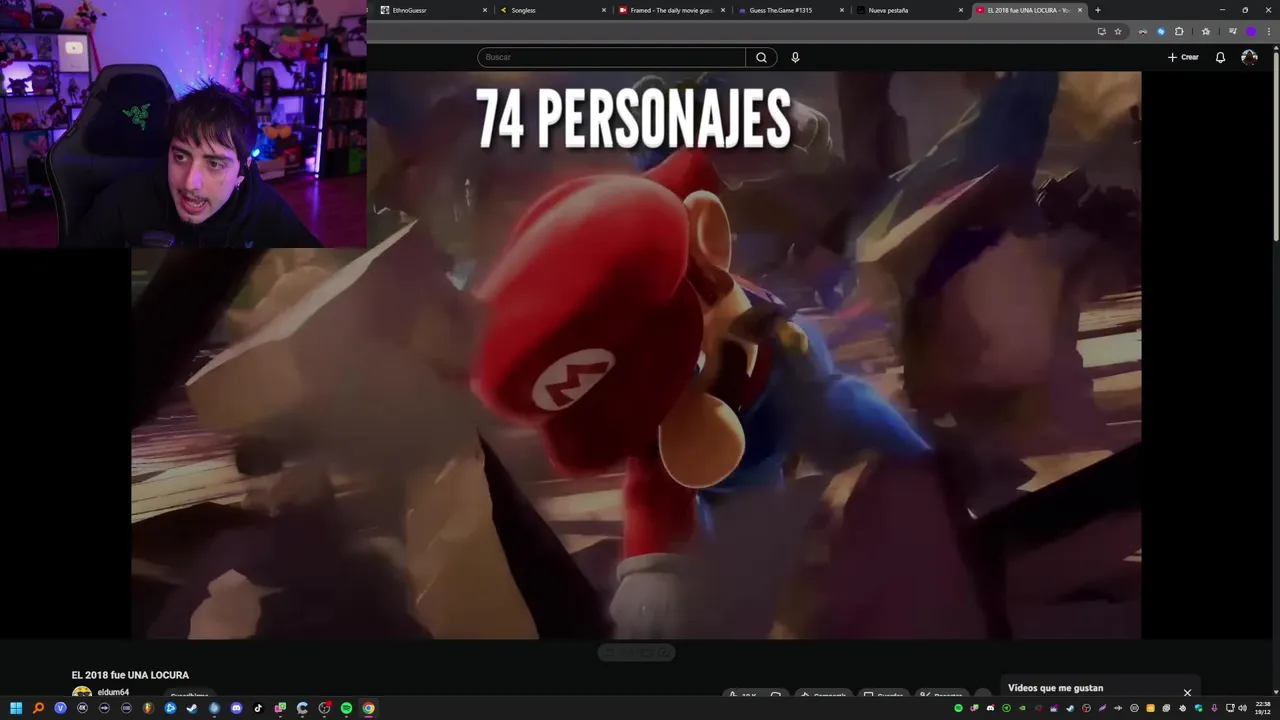This screenshot has height=720, width=1280.
Task: Open Discord from the taskbar
Action: 236,708
